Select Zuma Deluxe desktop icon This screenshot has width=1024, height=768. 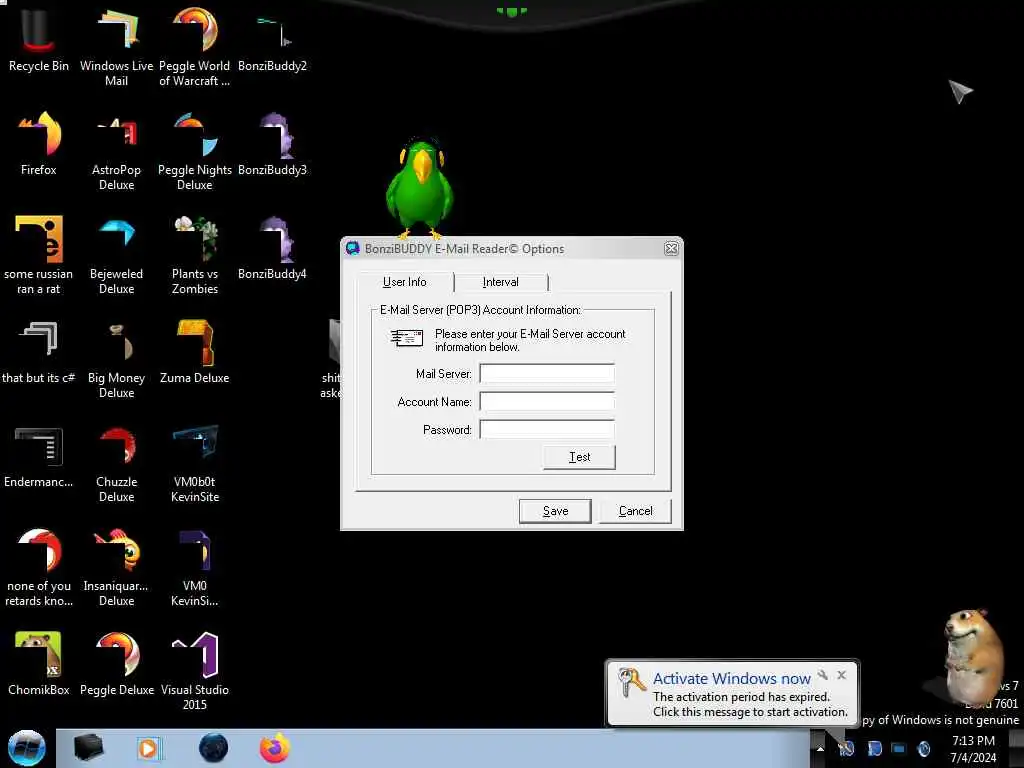(195, 351)
